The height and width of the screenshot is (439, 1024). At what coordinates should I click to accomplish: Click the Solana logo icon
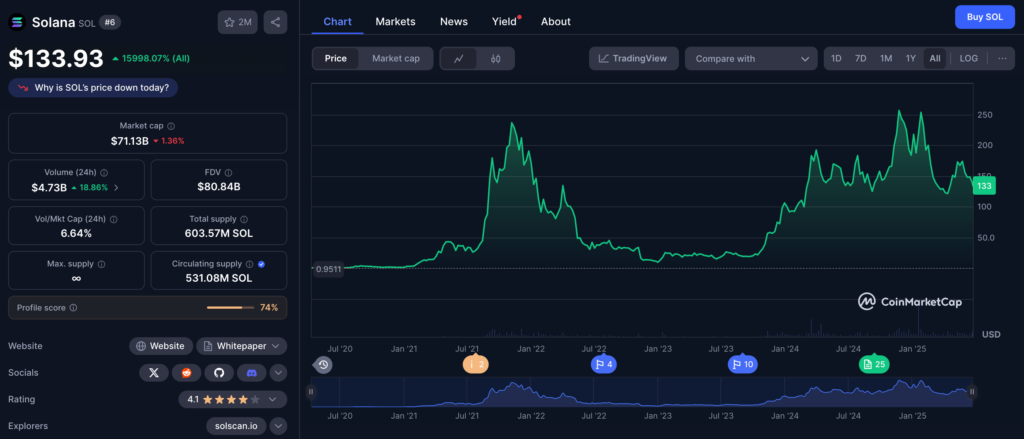tap(17, 22)
